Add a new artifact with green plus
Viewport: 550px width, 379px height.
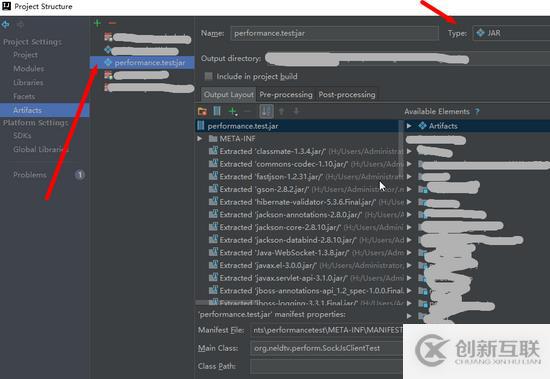[x=98, y=23]
